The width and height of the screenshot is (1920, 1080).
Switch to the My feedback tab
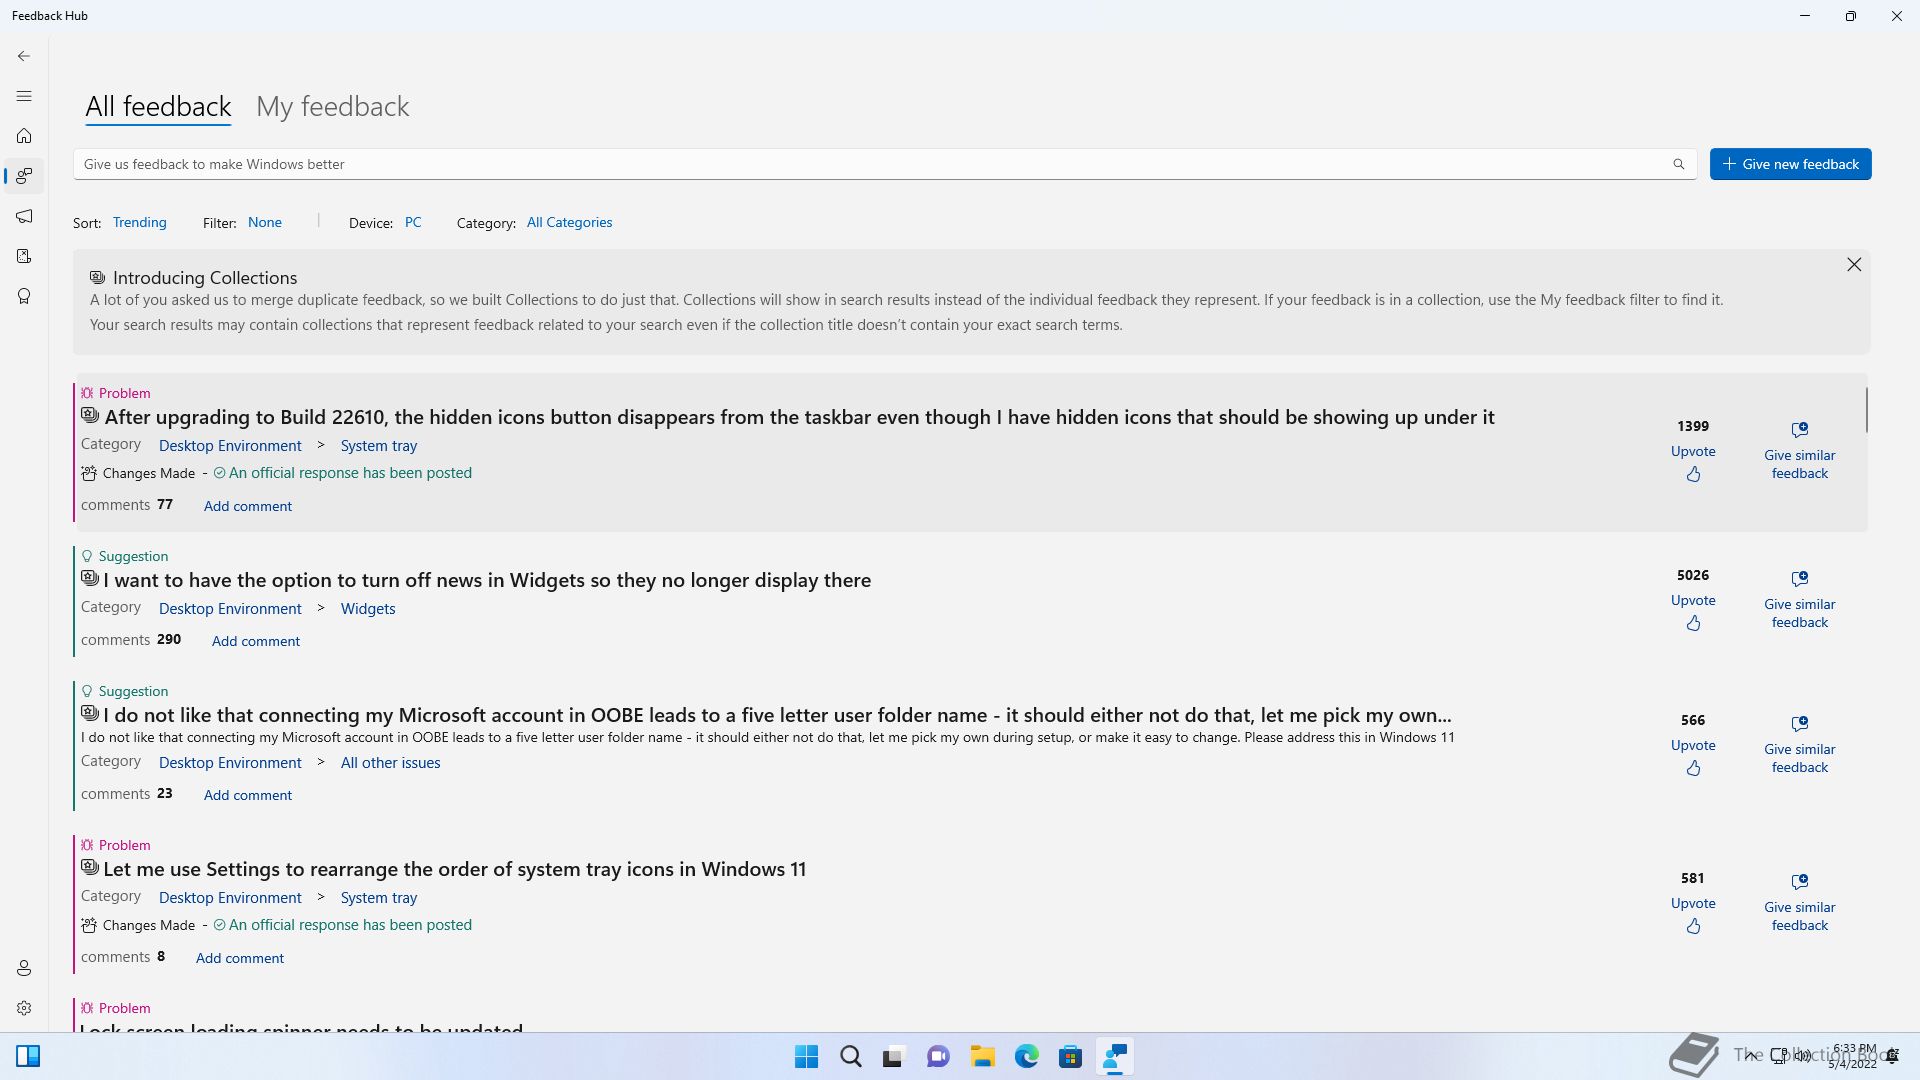pos(333,107)
